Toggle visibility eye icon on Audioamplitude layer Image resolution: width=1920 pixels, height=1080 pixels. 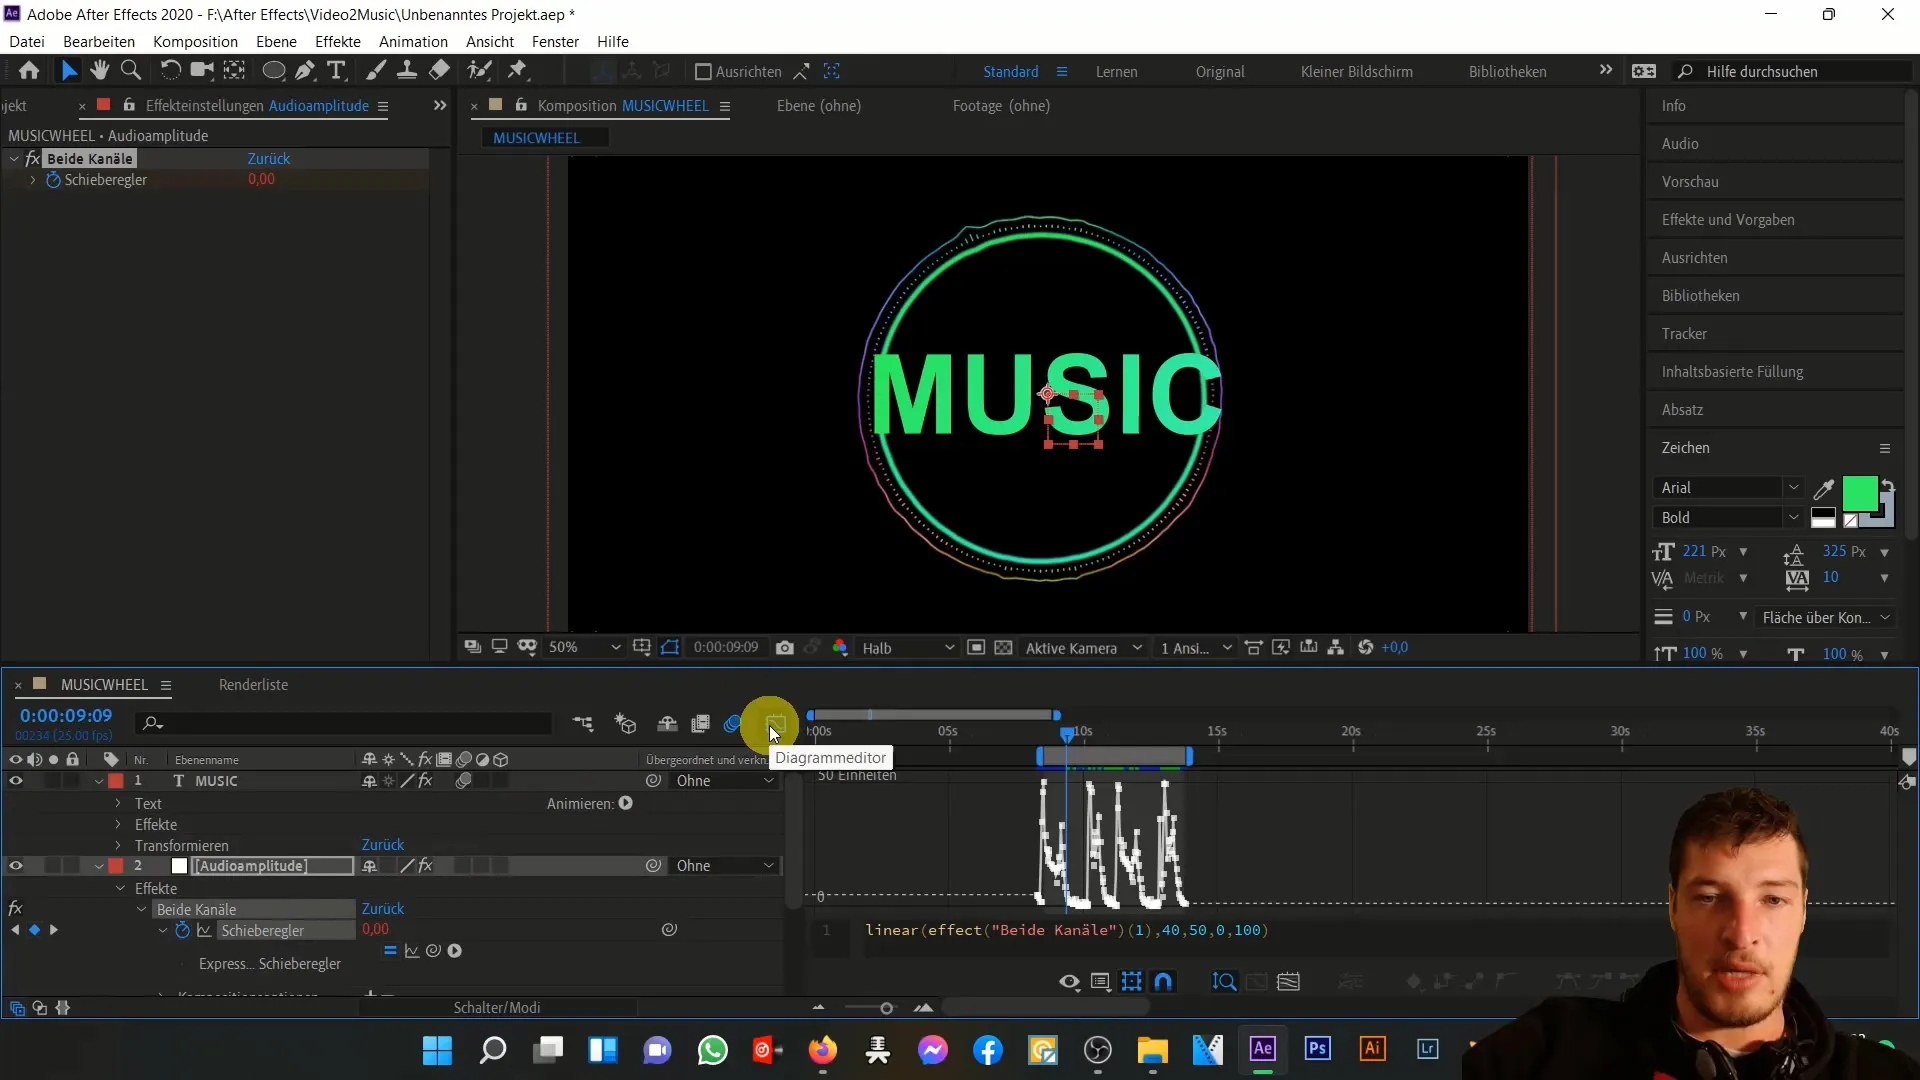[15, 866]
